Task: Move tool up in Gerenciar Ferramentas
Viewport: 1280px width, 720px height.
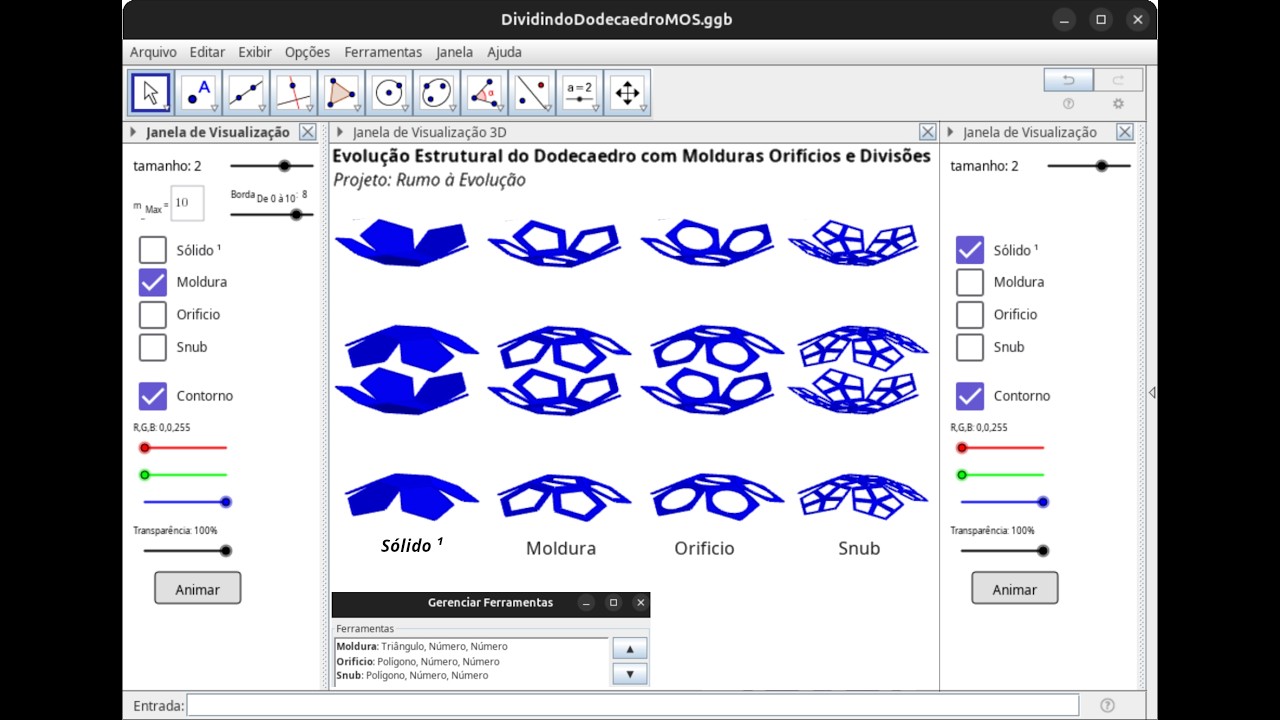Action: [x=629, y=648]
